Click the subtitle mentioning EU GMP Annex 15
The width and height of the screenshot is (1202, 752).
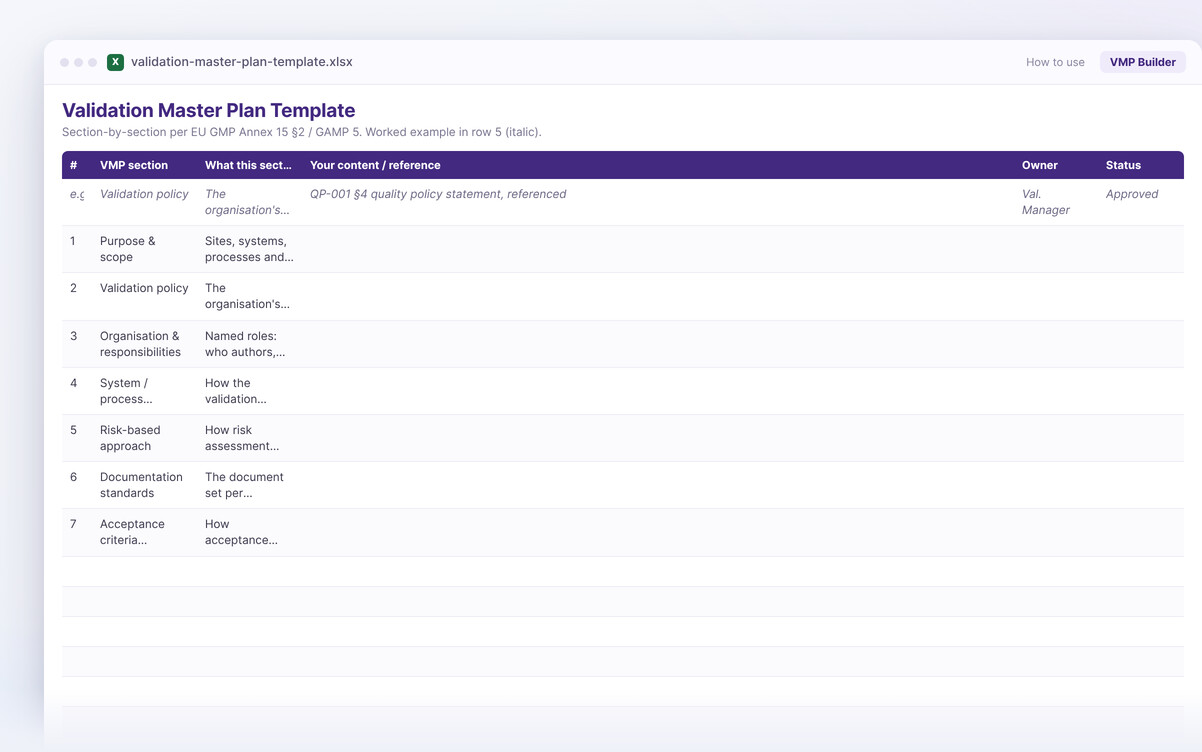click(x=302, y=132)
